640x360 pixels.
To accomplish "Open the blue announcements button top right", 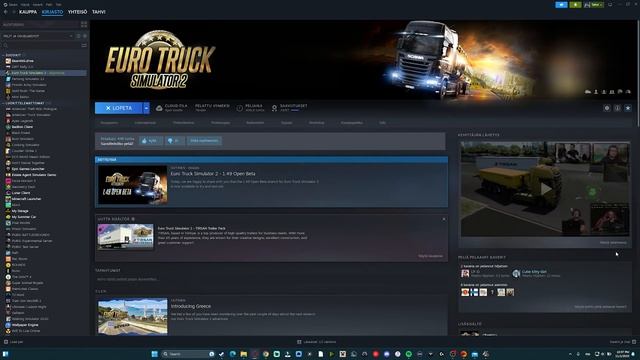I will (562, 5).
